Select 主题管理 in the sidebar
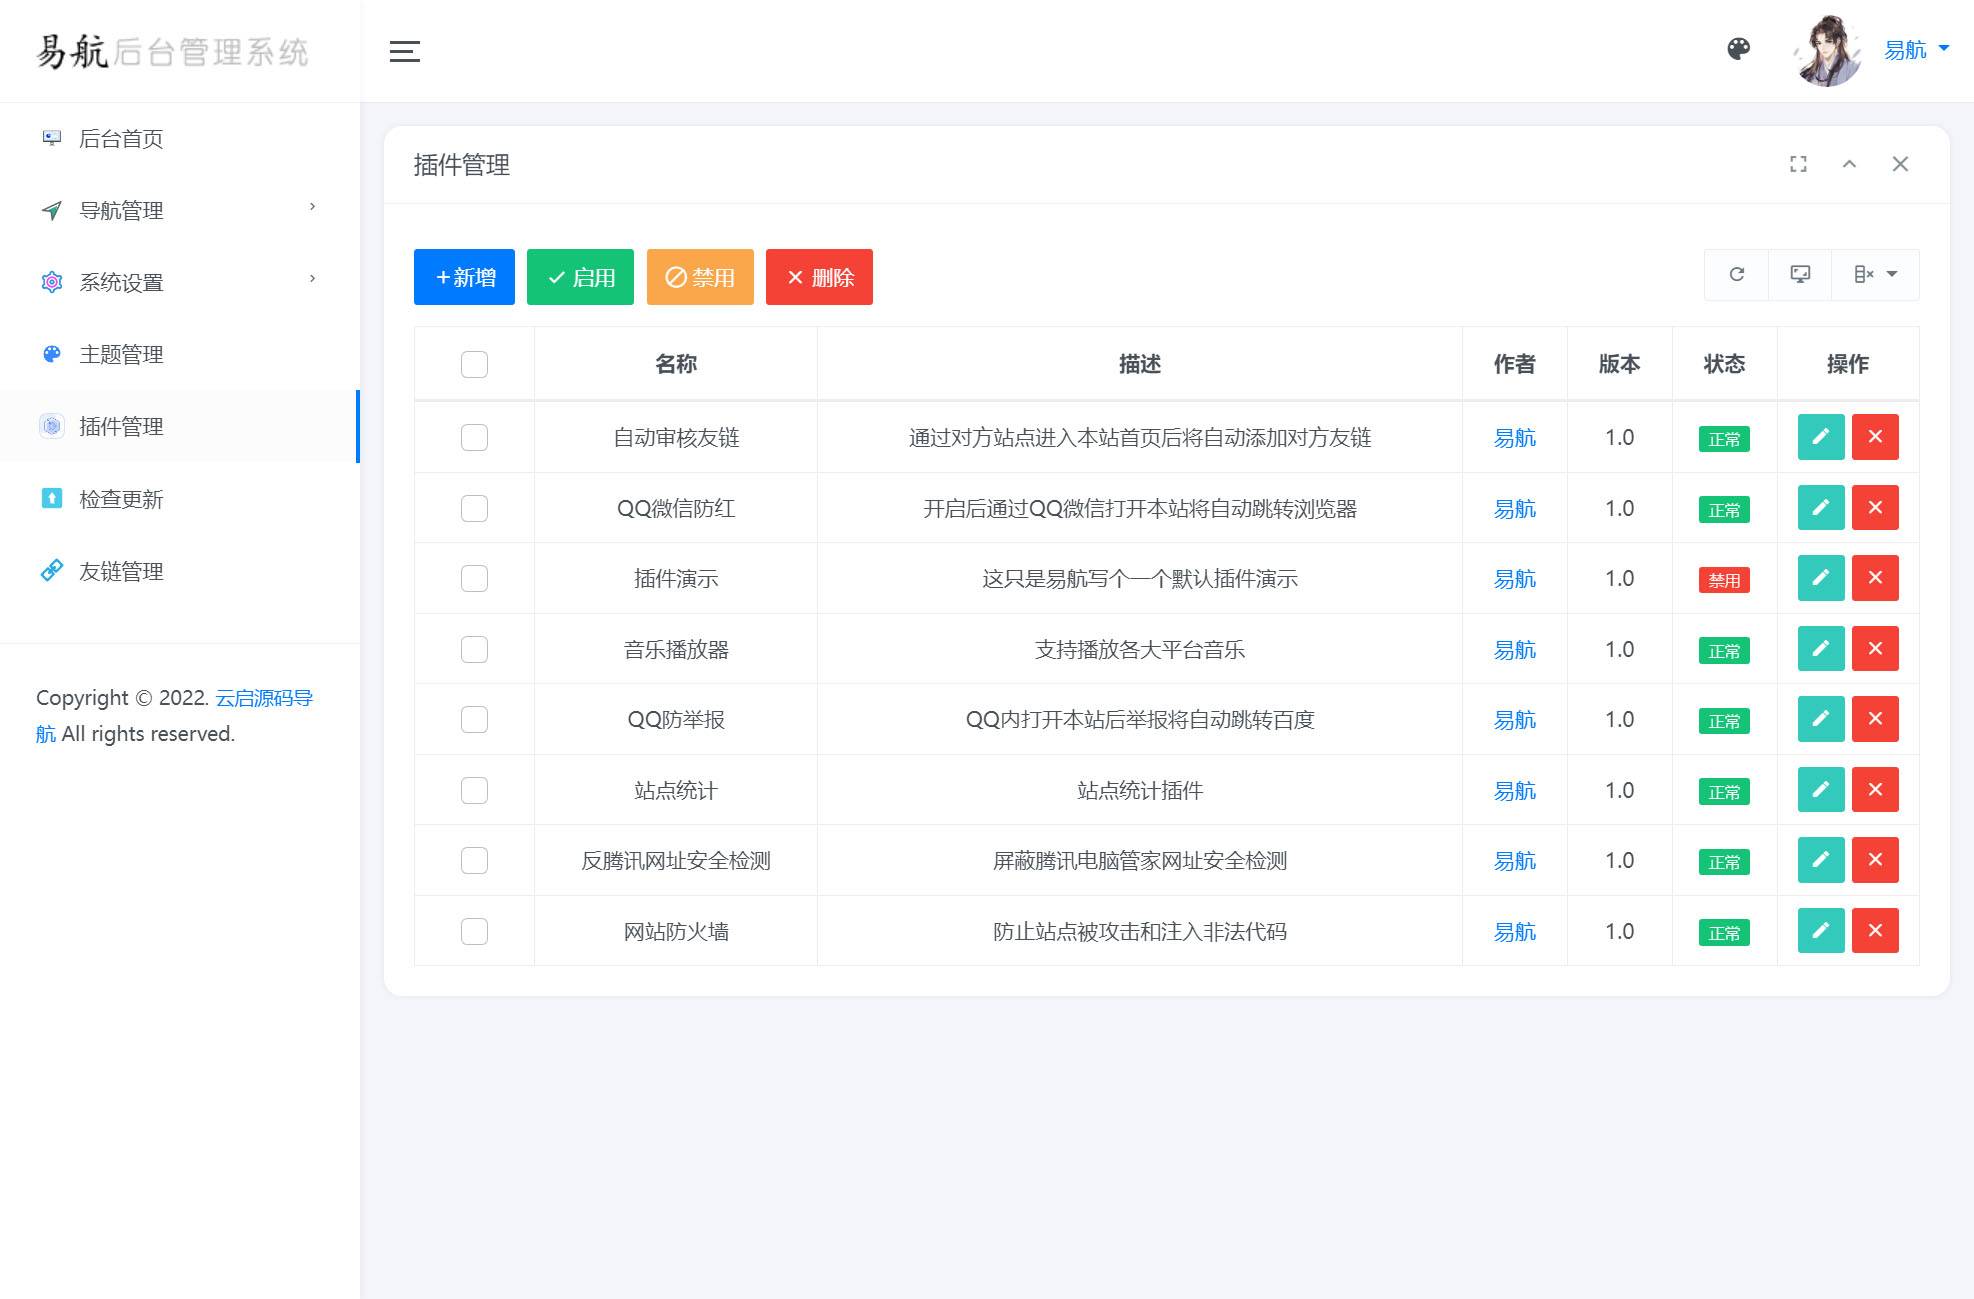 click(x=122, y=354)
